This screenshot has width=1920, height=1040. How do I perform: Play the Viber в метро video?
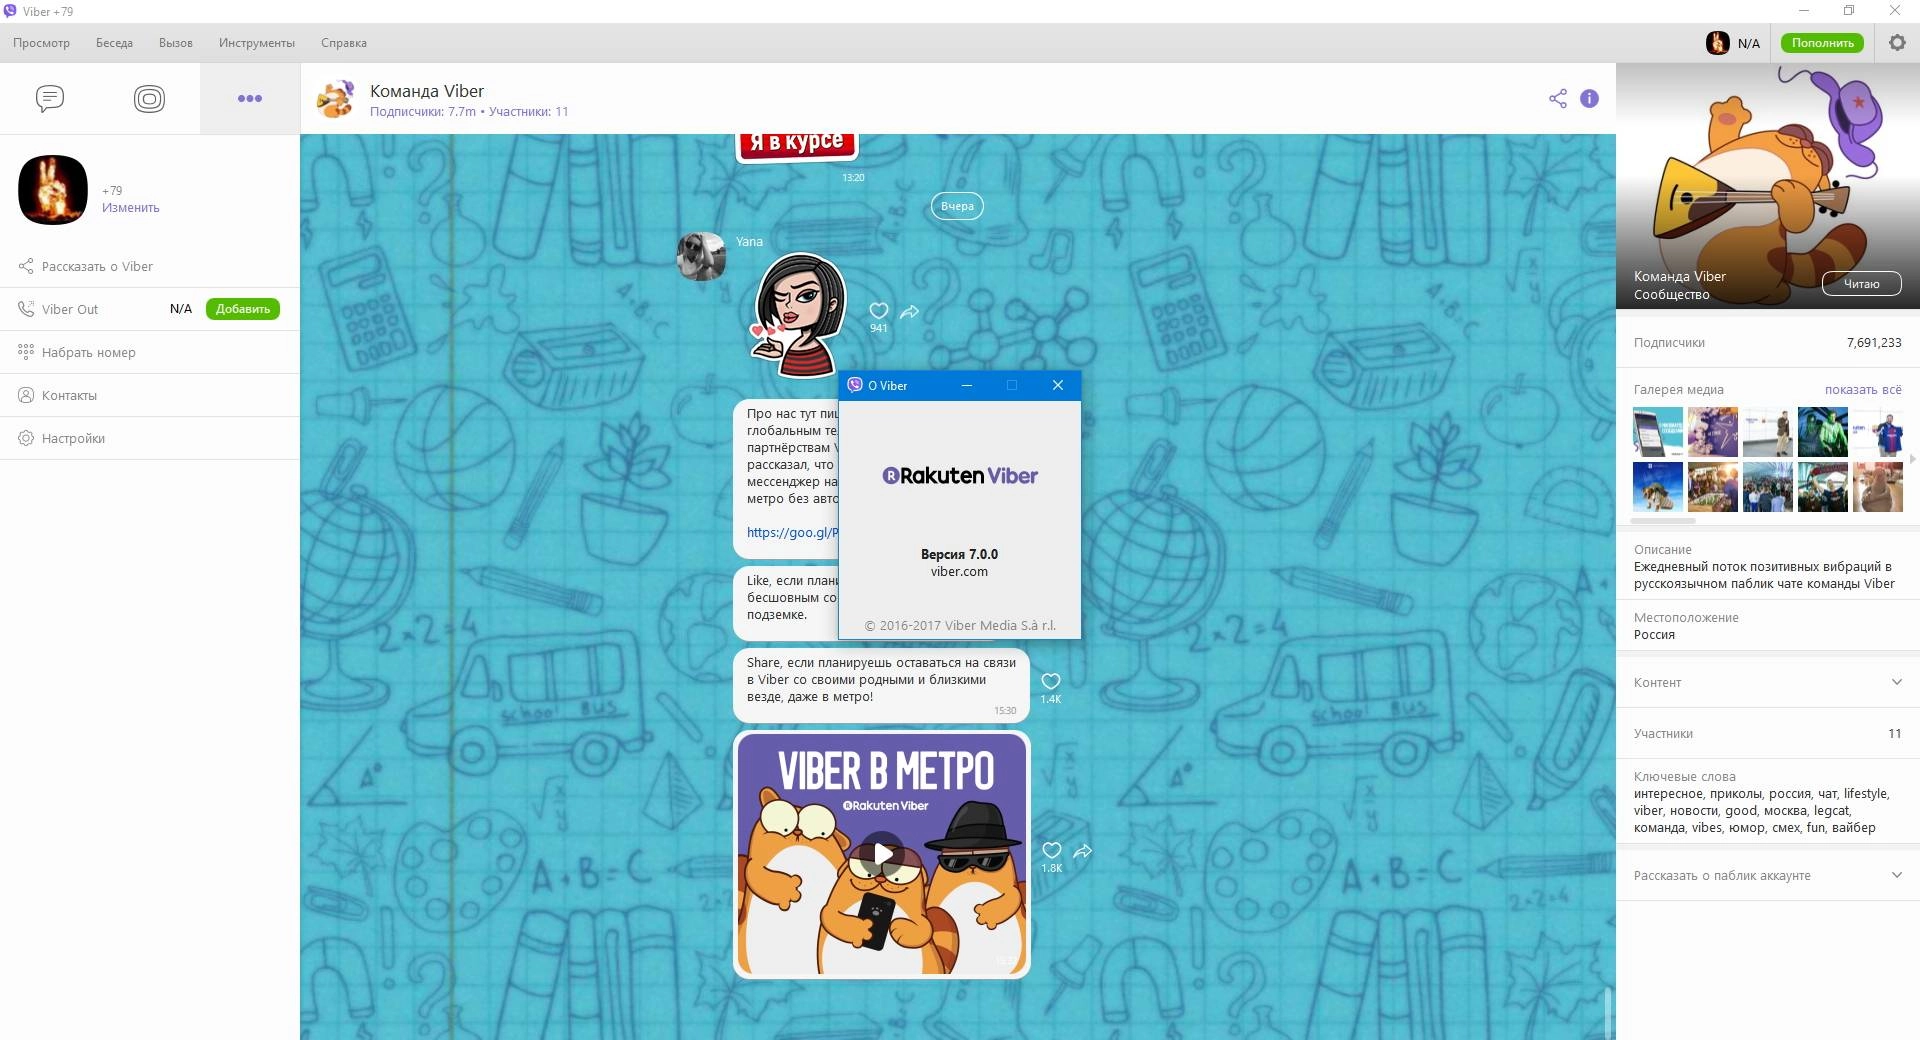pyautogui.click(x=882, y=854)
